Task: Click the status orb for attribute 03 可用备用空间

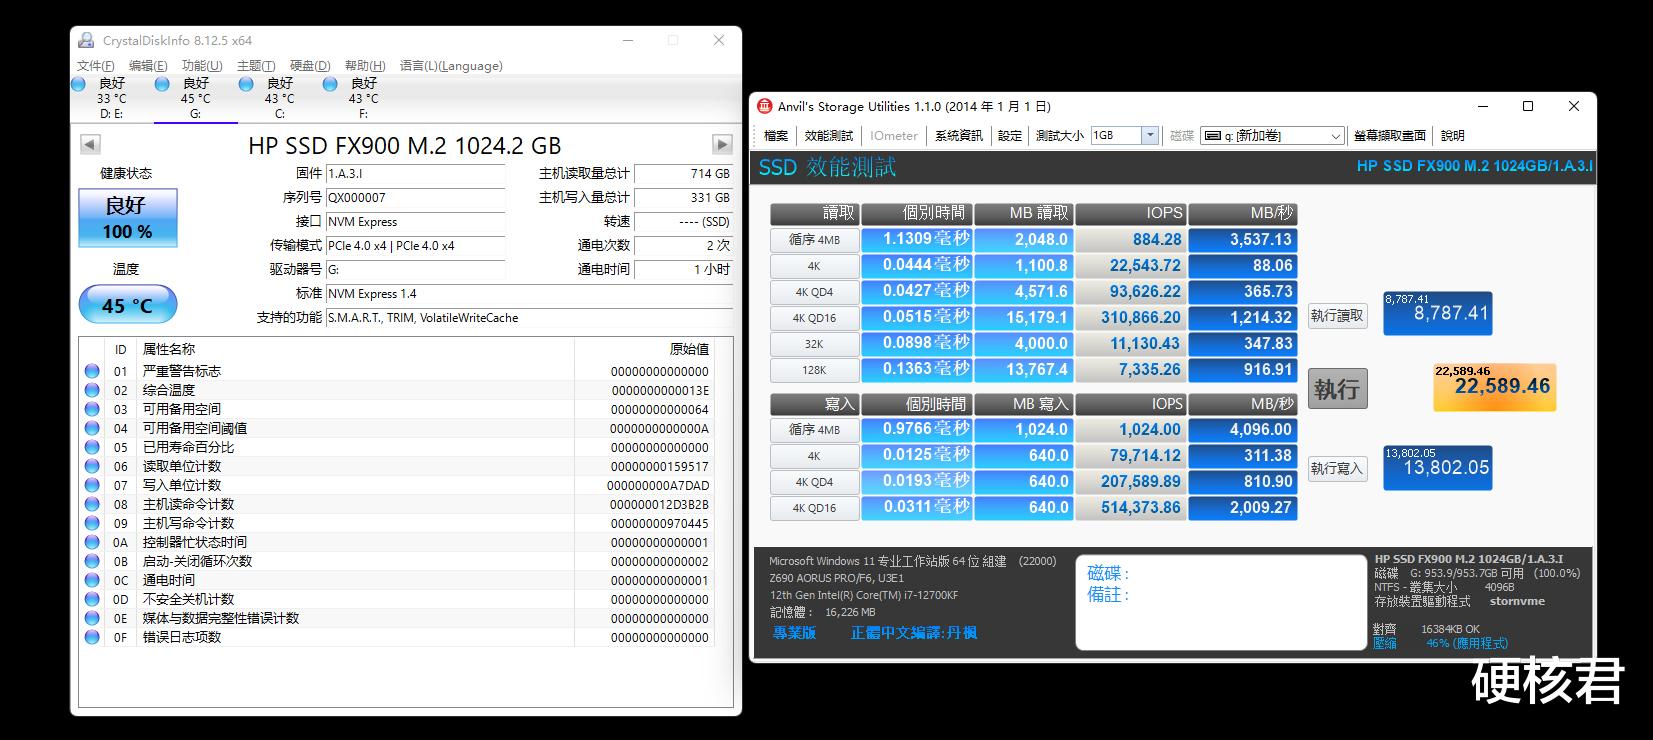Action: pos(92,409)
